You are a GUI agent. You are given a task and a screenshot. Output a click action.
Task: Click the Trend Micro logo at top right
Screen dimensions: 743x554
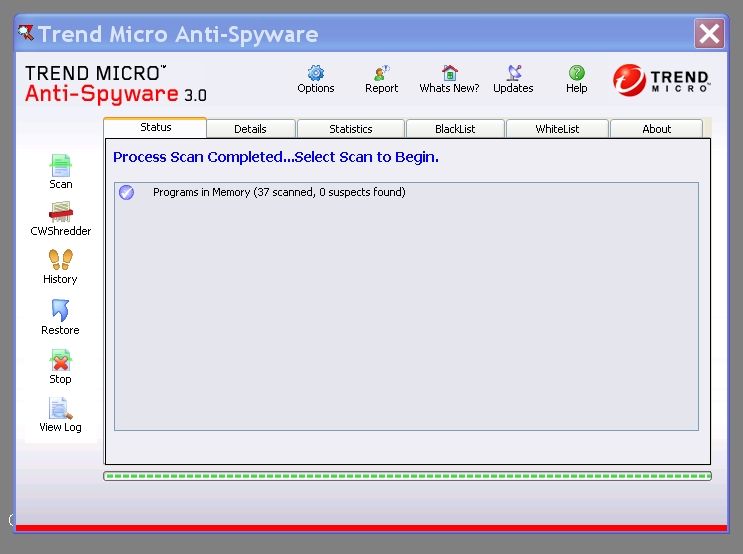(x=661, y=80)
